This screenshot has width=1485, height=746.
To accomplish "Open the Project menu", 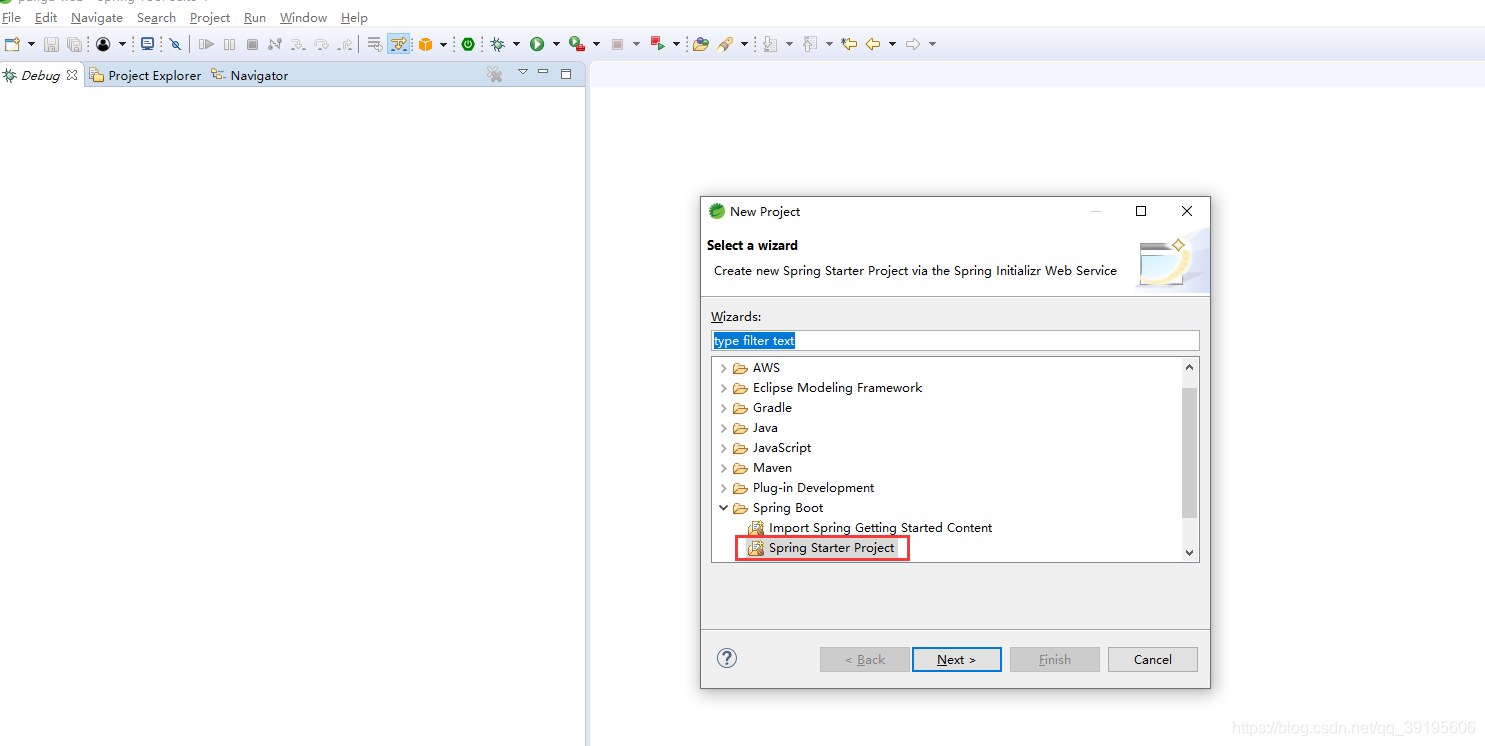I will [x=210, y=18].
